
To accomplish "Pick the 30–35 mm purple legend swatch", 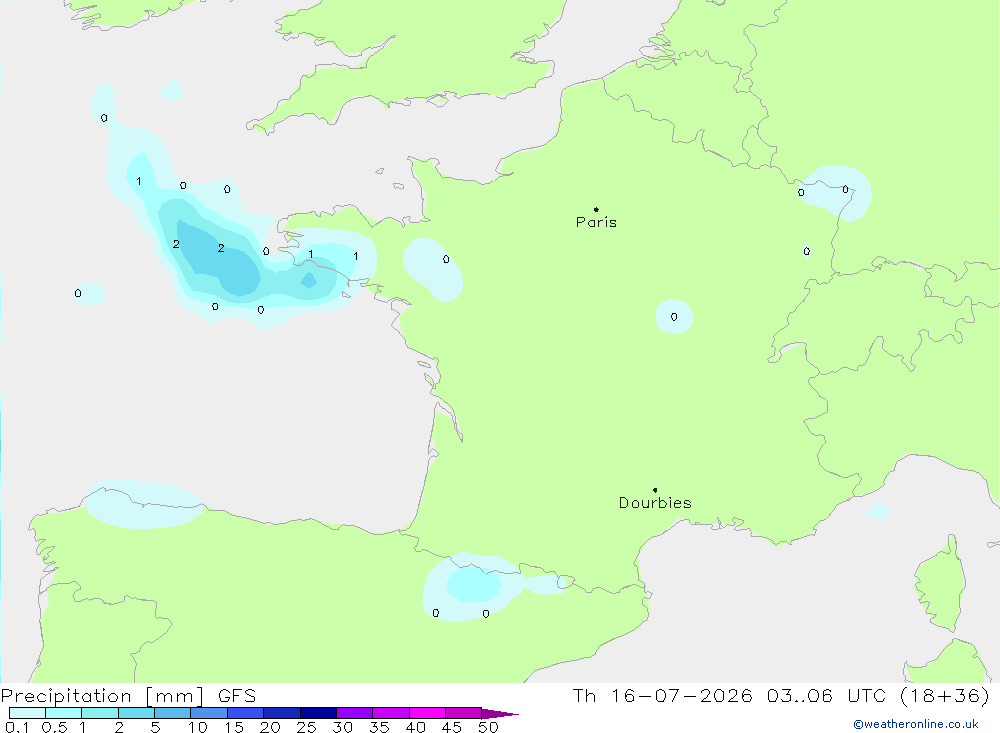I will (x=355, y=713).
